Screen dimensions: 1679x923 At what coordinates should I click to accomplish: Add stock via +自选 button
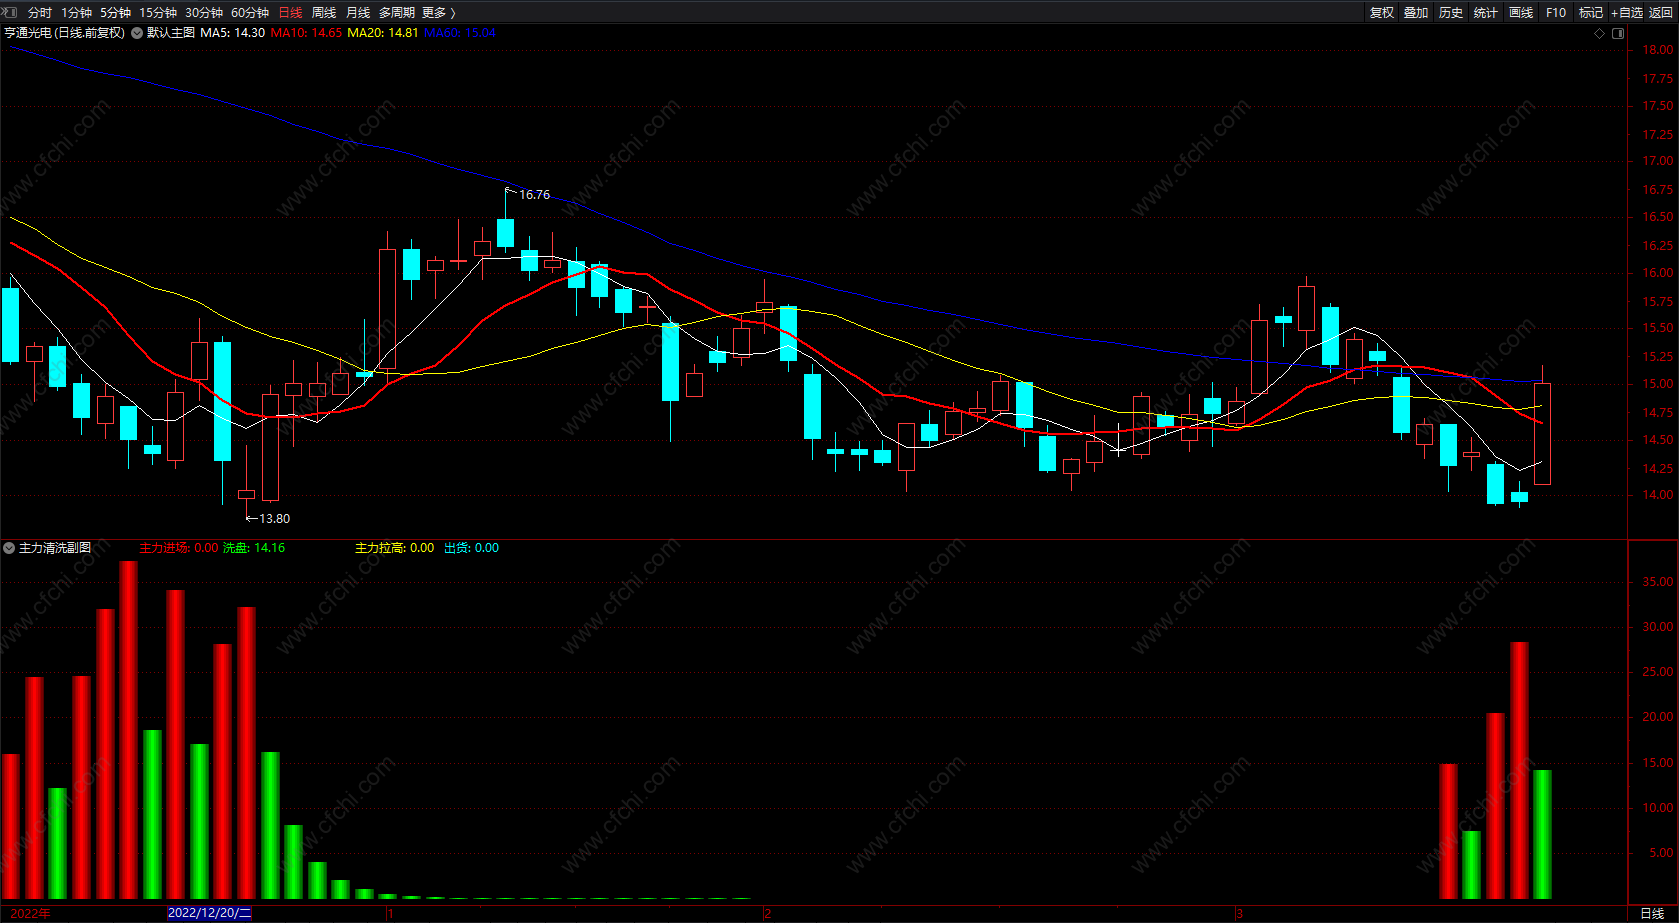pyautogui.click(x=1627, y=13)
